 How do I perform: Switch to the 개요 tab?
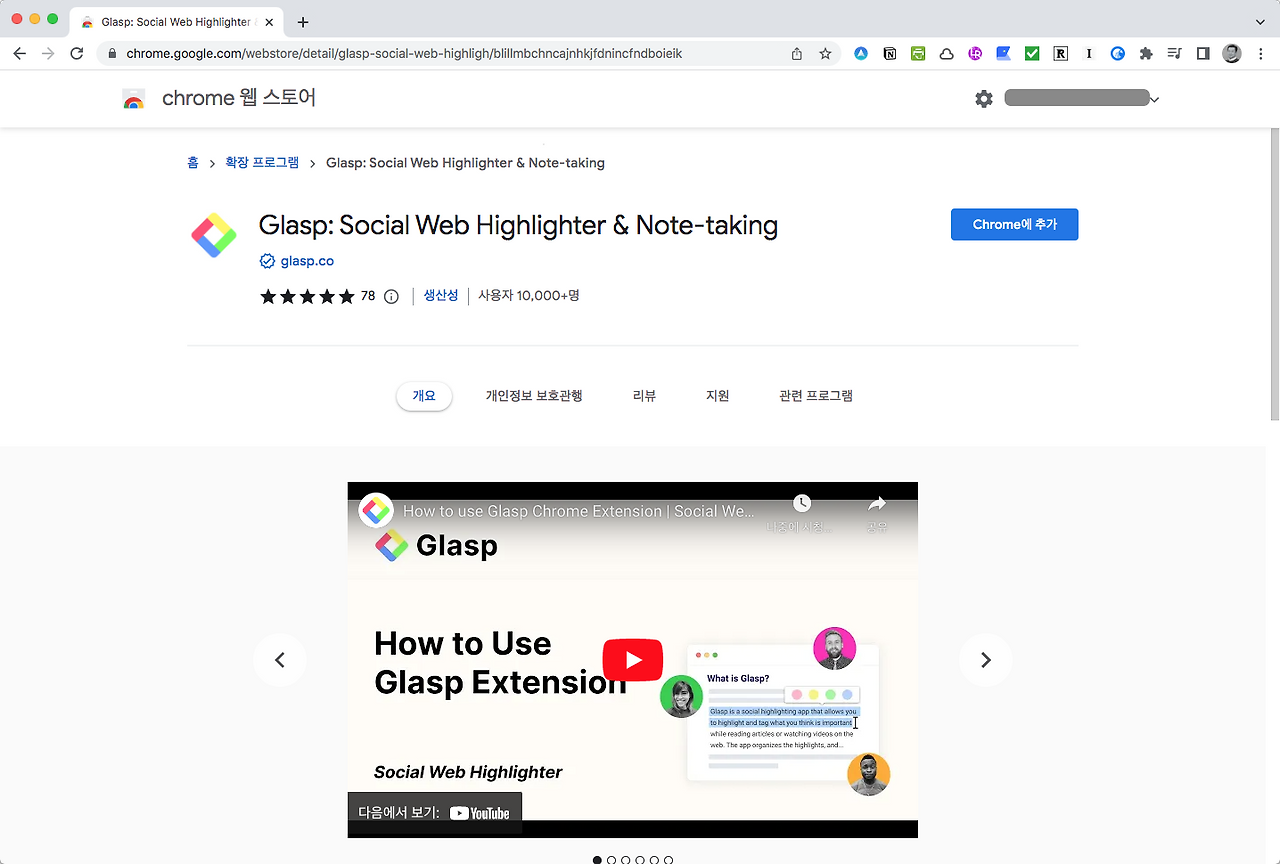tap(424, 396)
